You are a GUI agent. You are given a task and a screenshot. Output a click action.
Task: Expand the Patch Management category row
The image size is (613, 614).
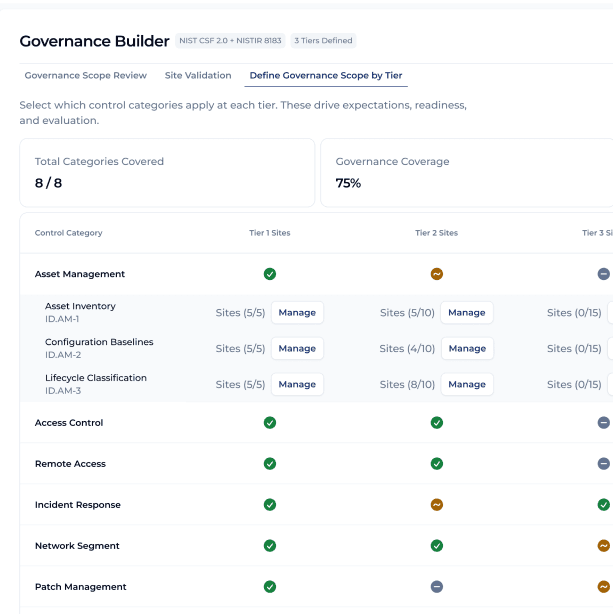(81, 587)
